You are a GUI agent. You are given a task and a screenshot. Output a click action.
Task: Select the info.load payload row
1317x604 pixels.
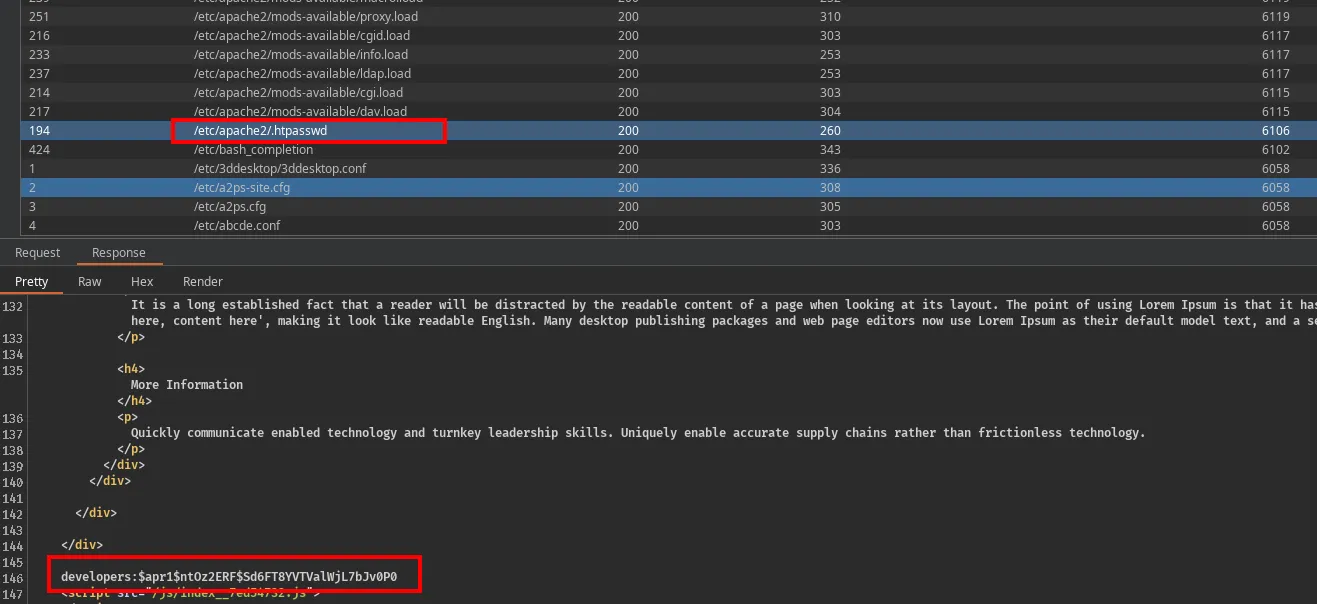[x=300, y=55]
